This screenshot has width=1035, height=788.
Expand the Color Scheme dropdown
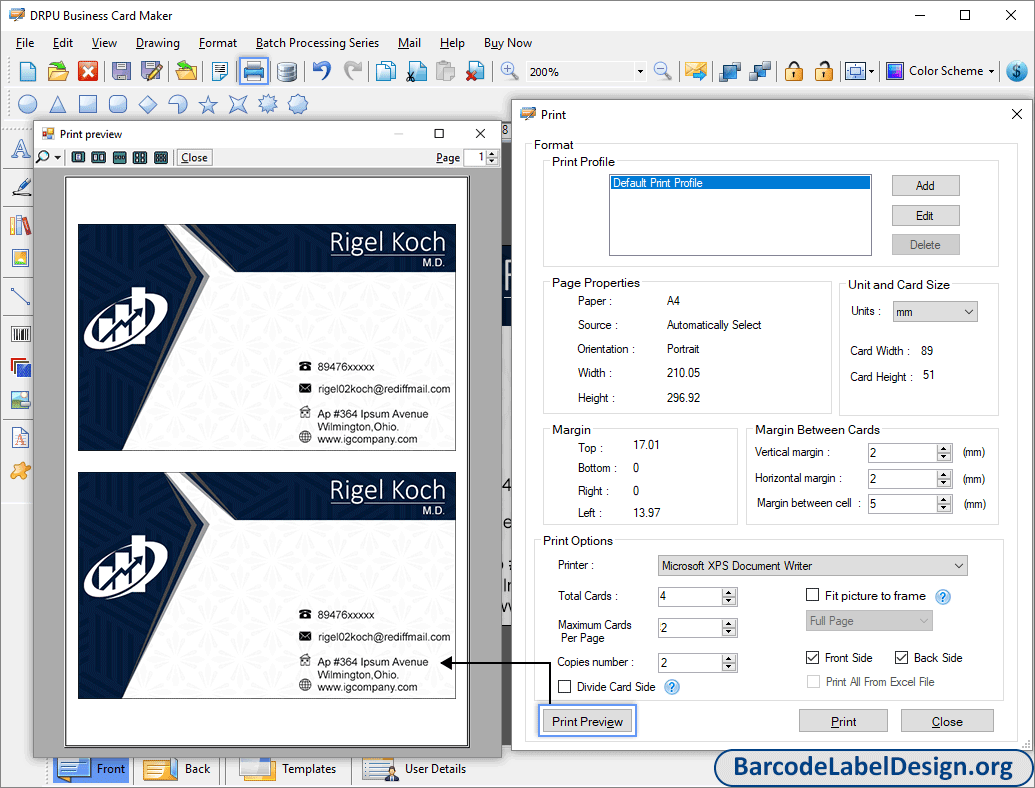click(x=991, y=71)
